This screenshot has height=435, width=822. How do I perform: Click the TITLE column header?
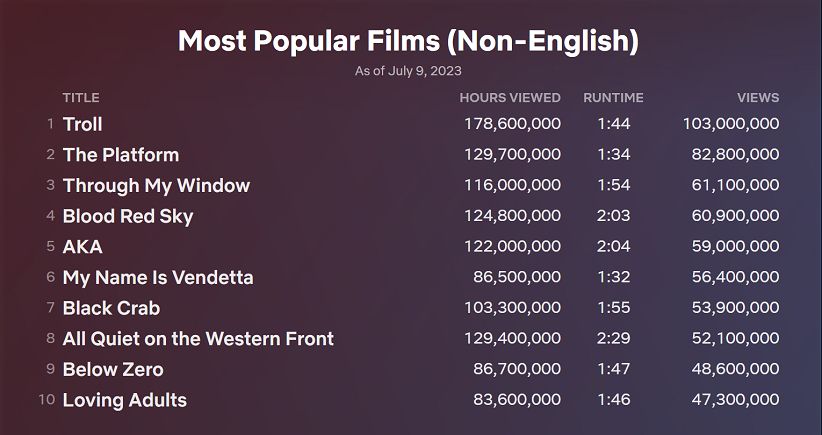coord(81,98)
